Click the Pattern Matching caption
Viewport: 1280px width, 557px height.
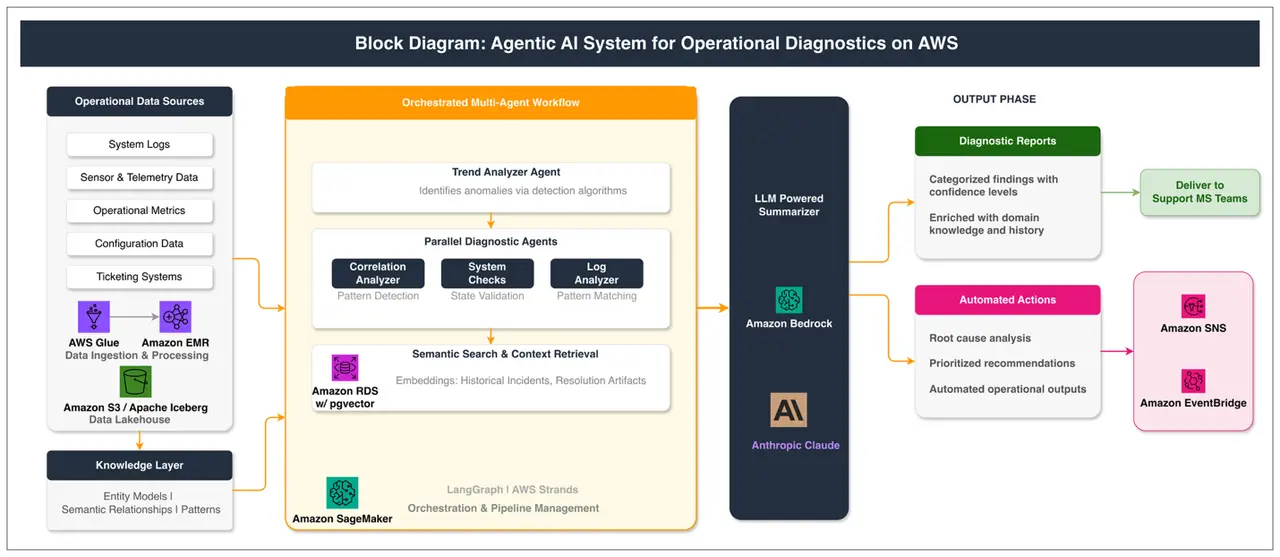[x=597, y=296]
